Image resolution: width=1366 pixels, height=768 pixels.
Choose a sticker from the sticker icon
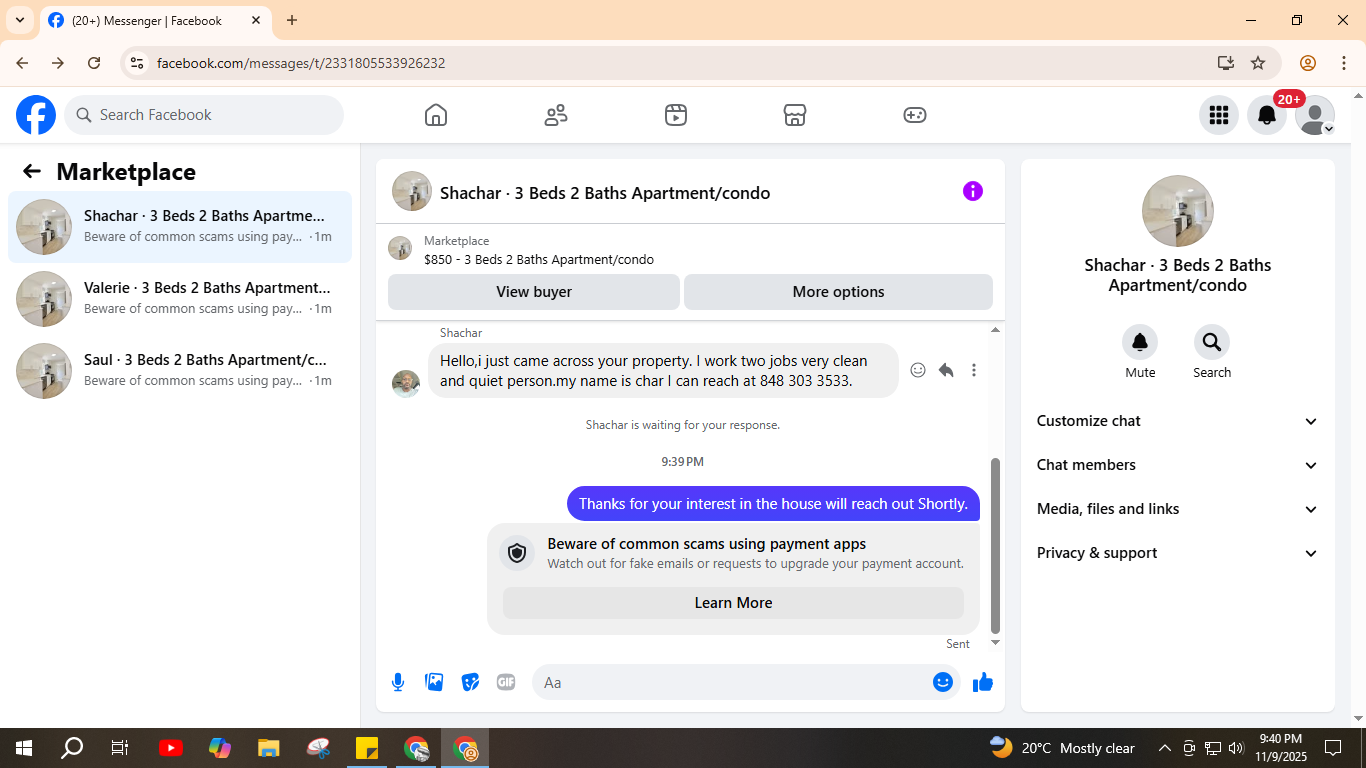point(470,682)
